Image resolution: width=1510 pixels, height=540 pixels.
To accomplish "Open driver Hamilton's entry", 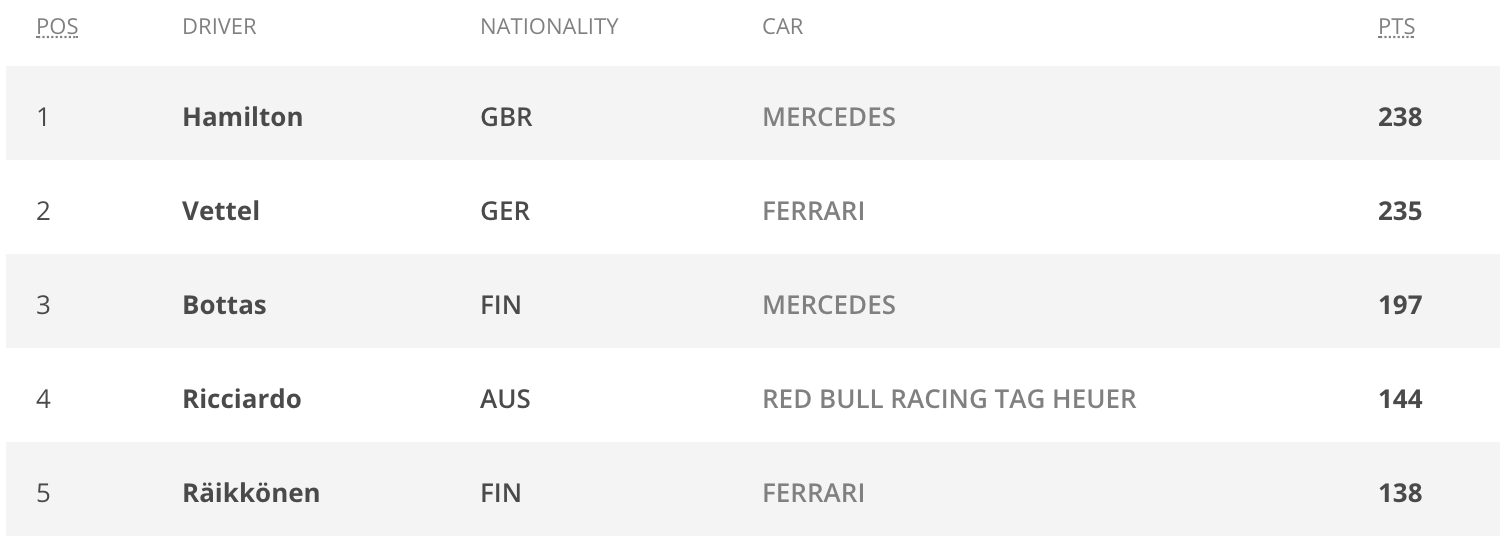I will pyautogui.click(x=242, y=117).
